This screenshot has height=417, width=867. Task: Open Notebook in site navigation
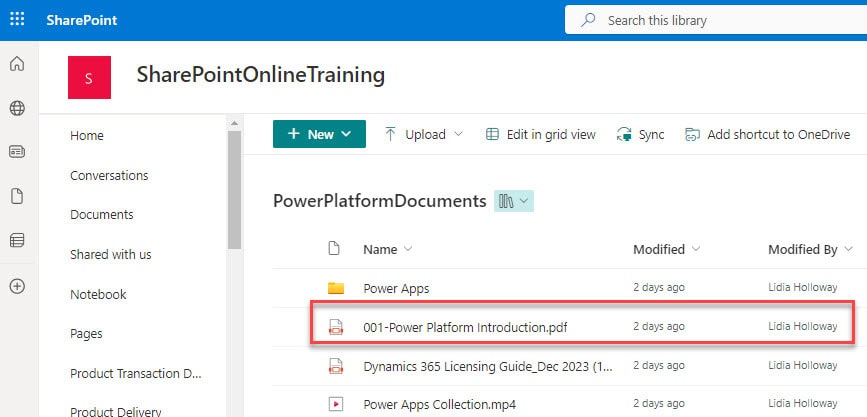(x=98, y=294)
